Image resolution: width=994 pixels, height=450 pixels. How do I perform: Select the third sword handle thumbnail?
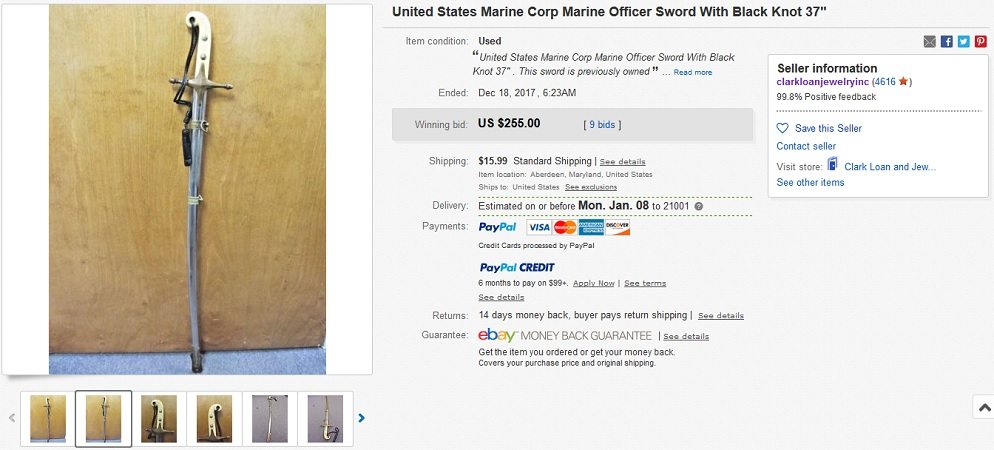click(x=159, y=418)
